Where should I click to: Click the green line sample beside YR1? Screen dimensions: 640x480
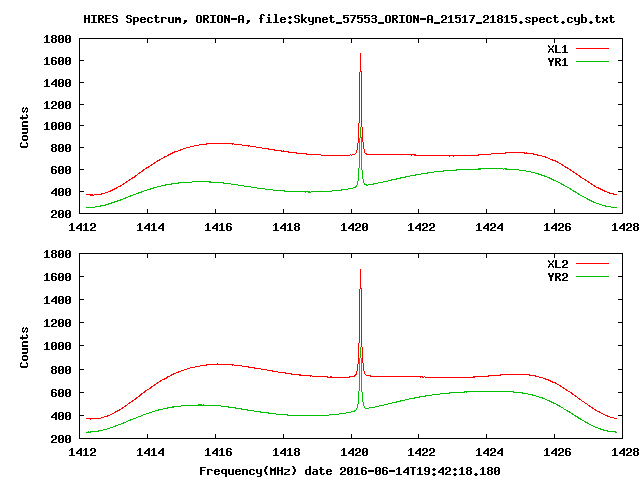[x=592, y=62]
